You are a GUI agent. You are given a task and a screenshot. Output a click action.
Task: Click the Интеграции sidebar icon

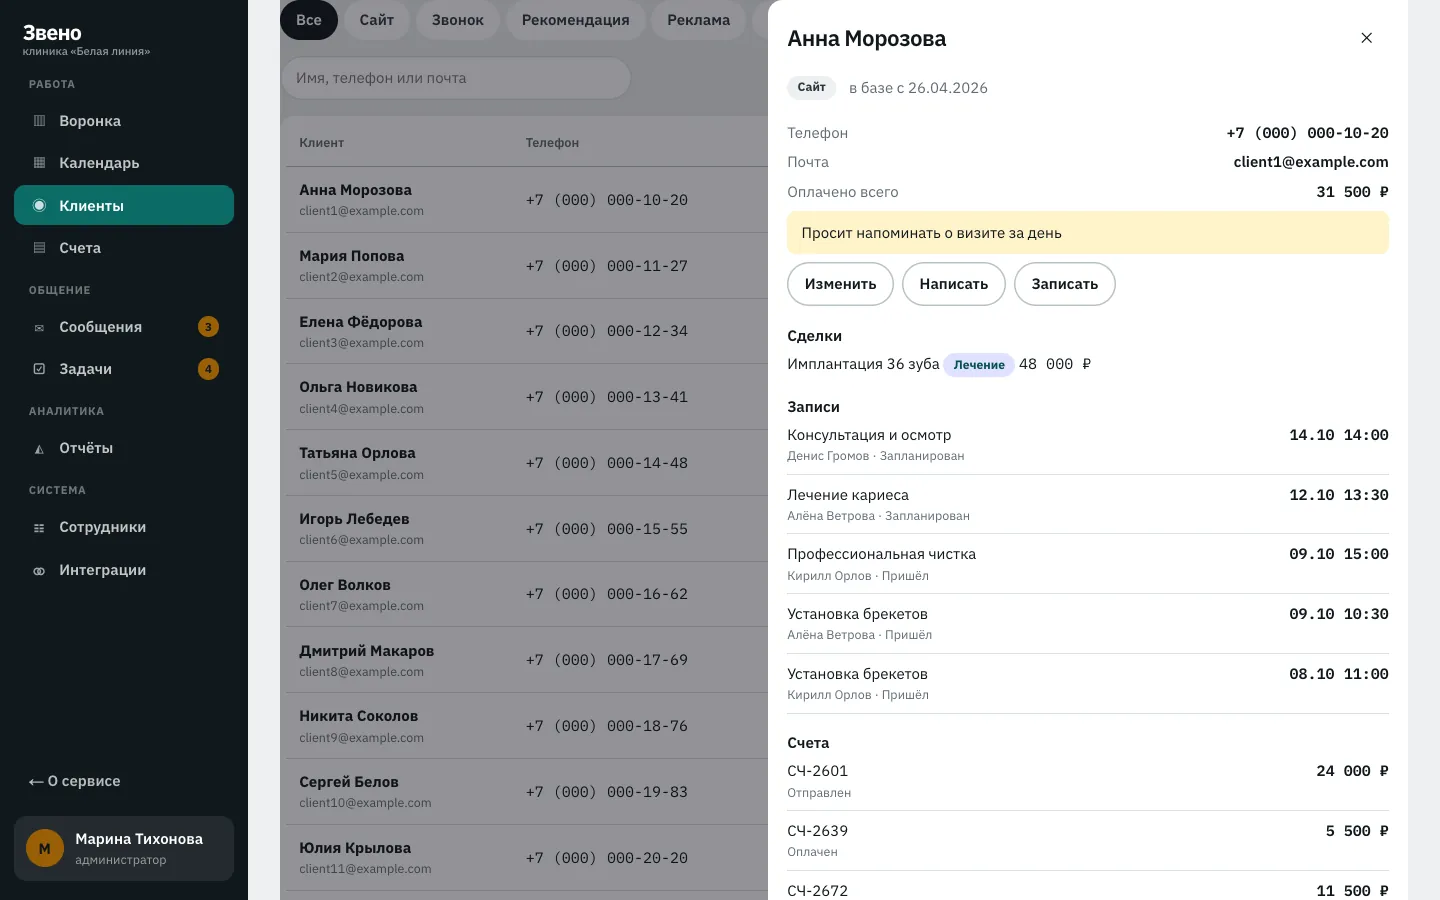(x=39, y=570)
